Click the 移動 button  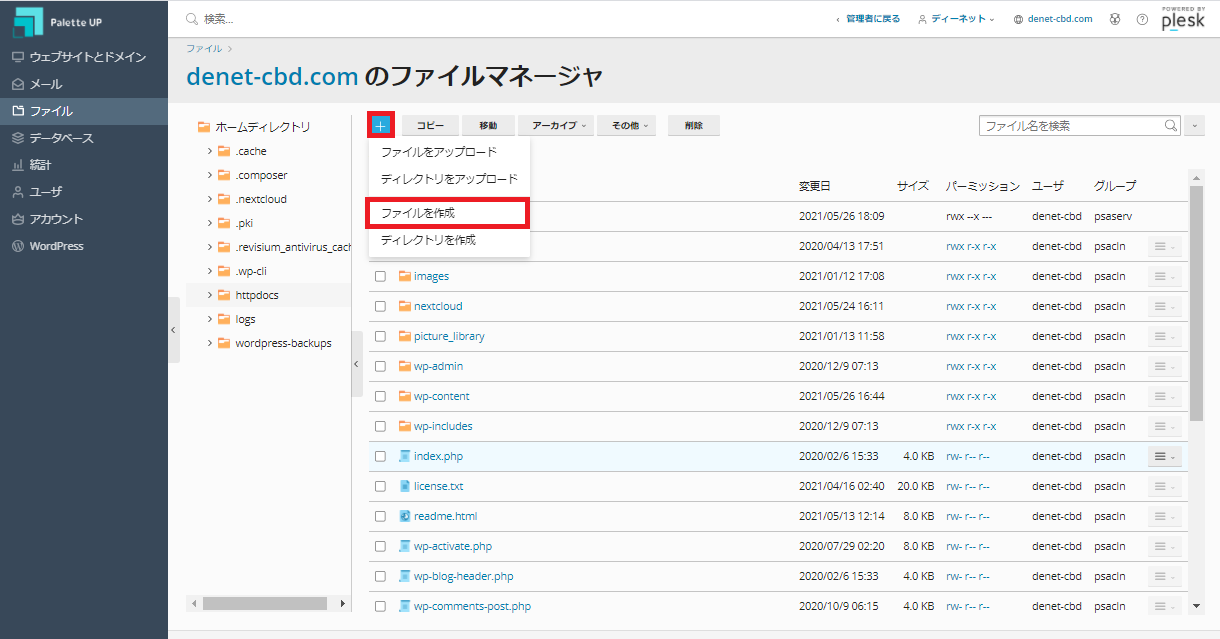coord(488,126)
